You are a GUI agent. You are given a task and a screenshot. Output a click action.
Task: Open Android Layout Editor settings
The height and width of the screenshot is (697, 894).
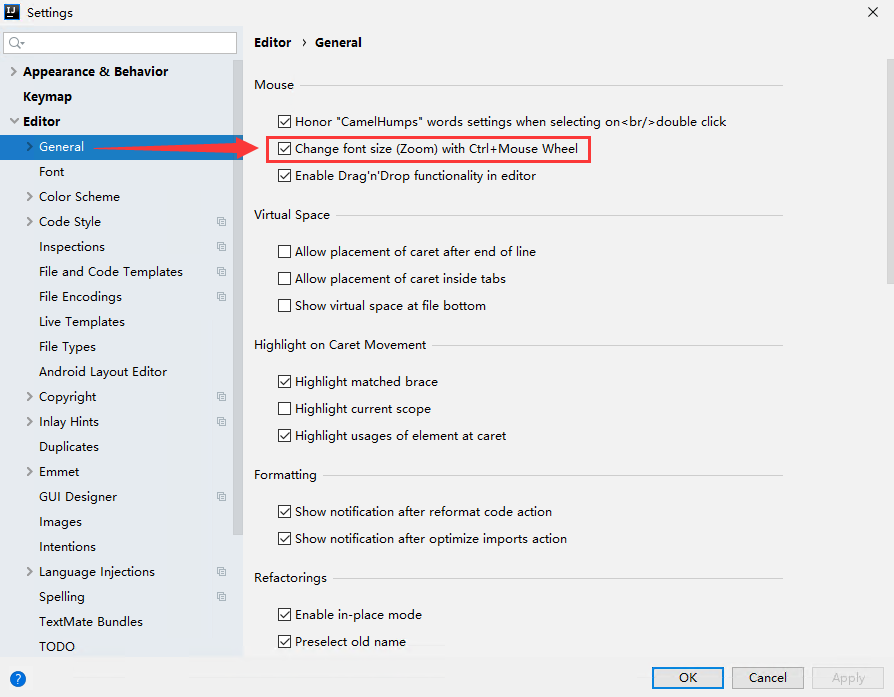coord(103,372)
